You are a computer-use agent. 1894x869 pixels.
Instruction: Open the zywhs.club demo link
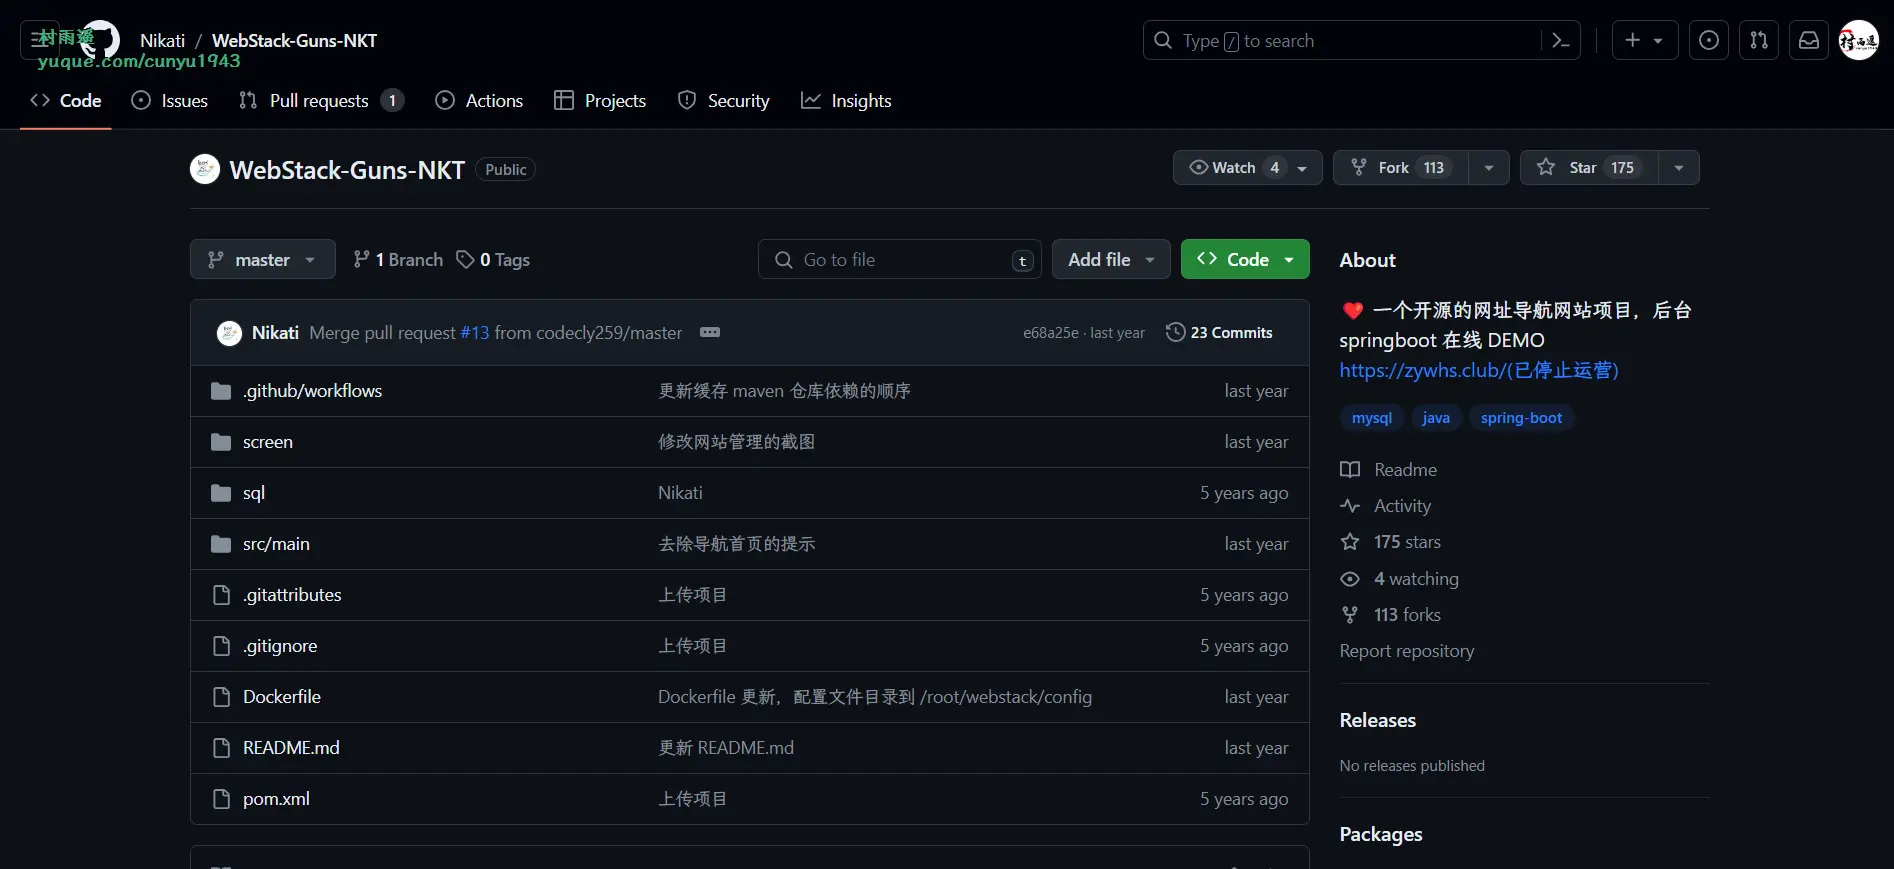click(x=1479, y=370)
